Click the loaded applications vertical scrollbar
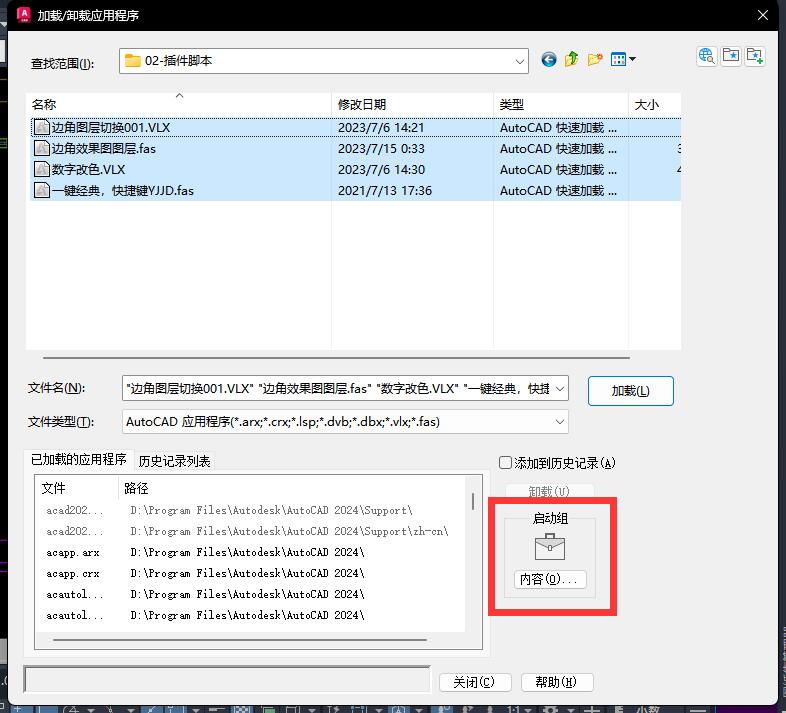 tap(473, 501)
